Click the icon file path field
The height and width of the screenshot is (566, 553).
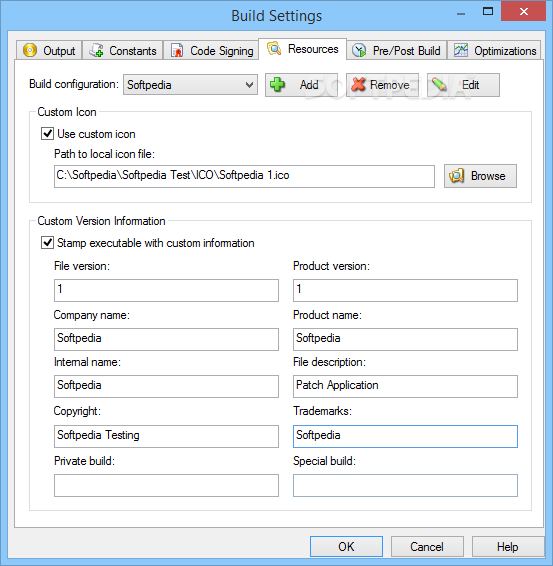244,176
